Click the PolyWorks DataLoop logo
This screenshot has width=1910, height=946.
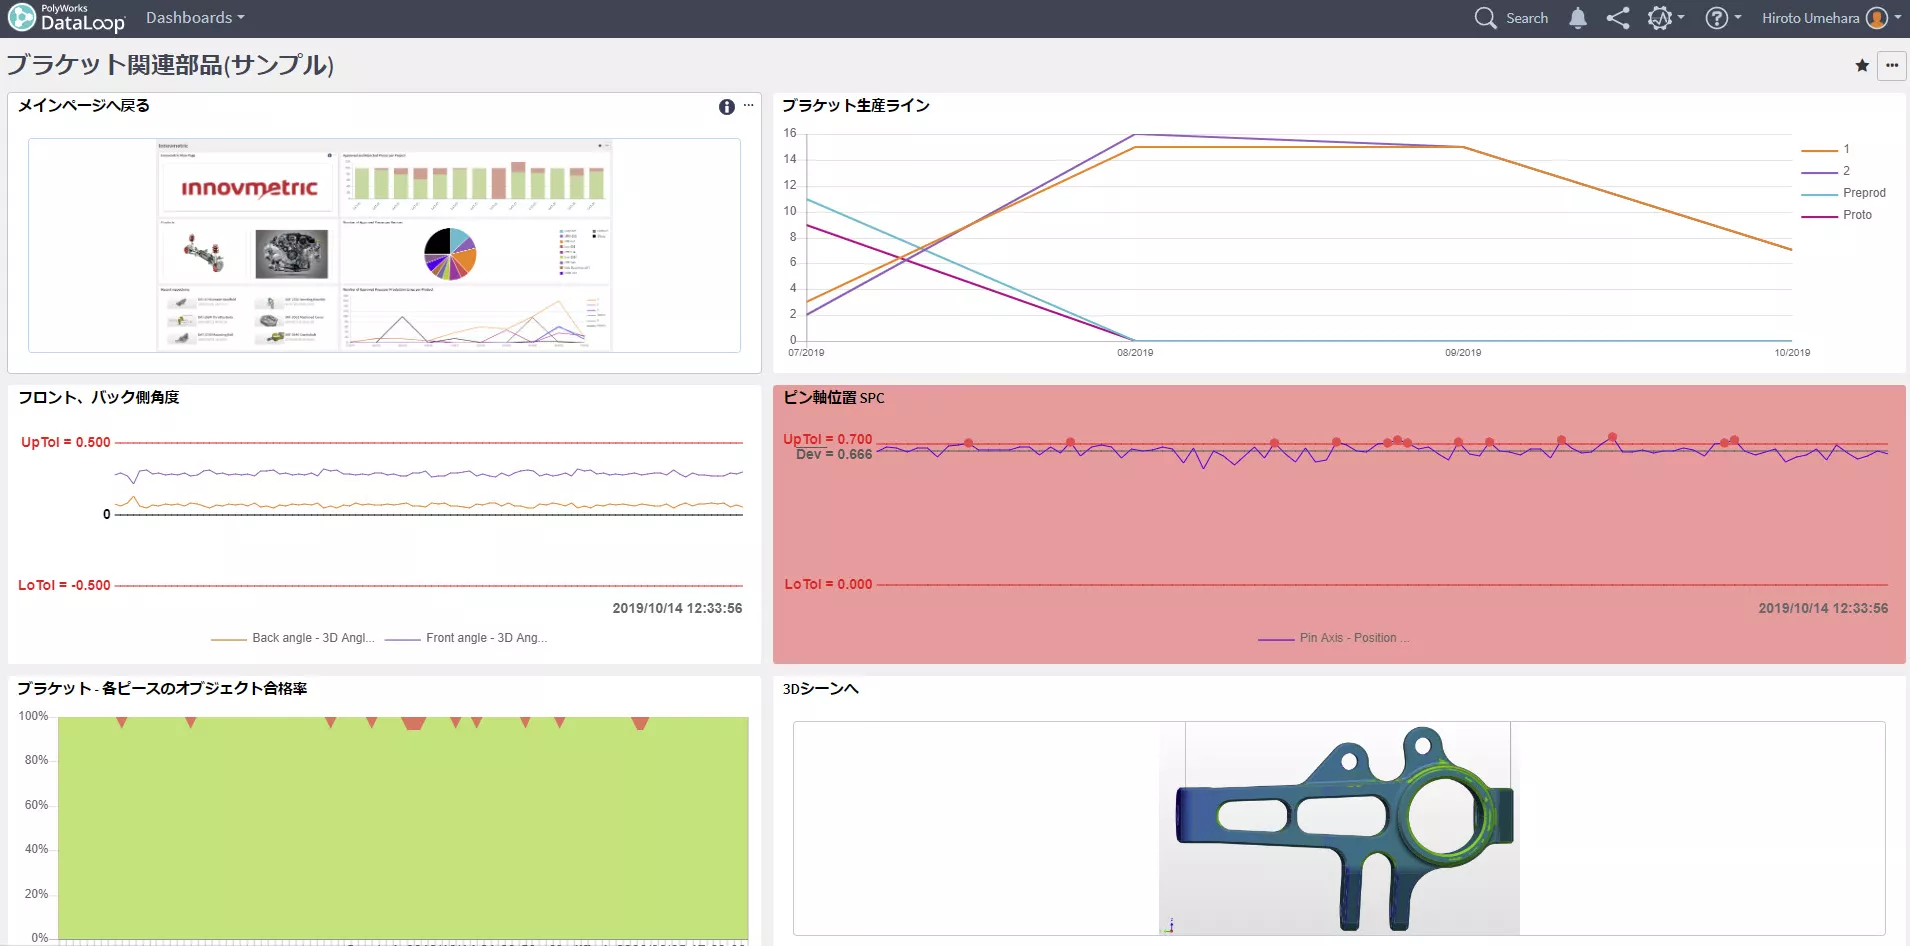pos(67,18)
